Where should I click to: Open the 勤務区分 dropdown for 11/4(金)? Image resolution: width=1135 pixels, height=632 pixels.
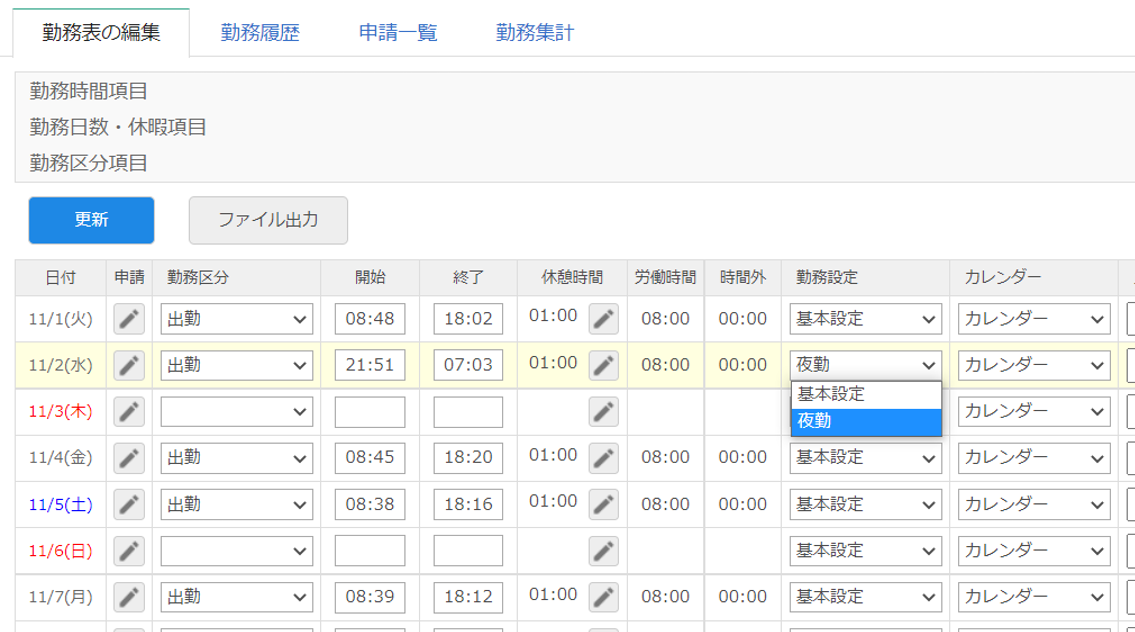(x=236, y=458)
